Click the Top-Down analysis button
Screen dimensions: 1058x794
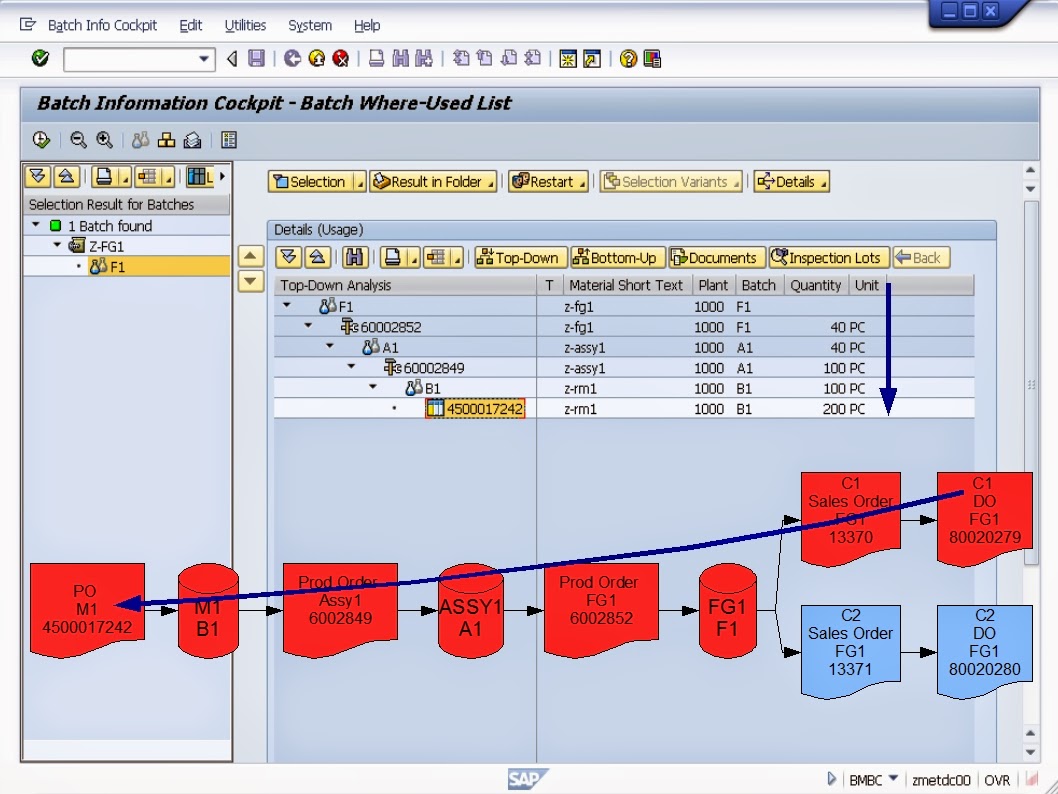(x=521, y=258)
